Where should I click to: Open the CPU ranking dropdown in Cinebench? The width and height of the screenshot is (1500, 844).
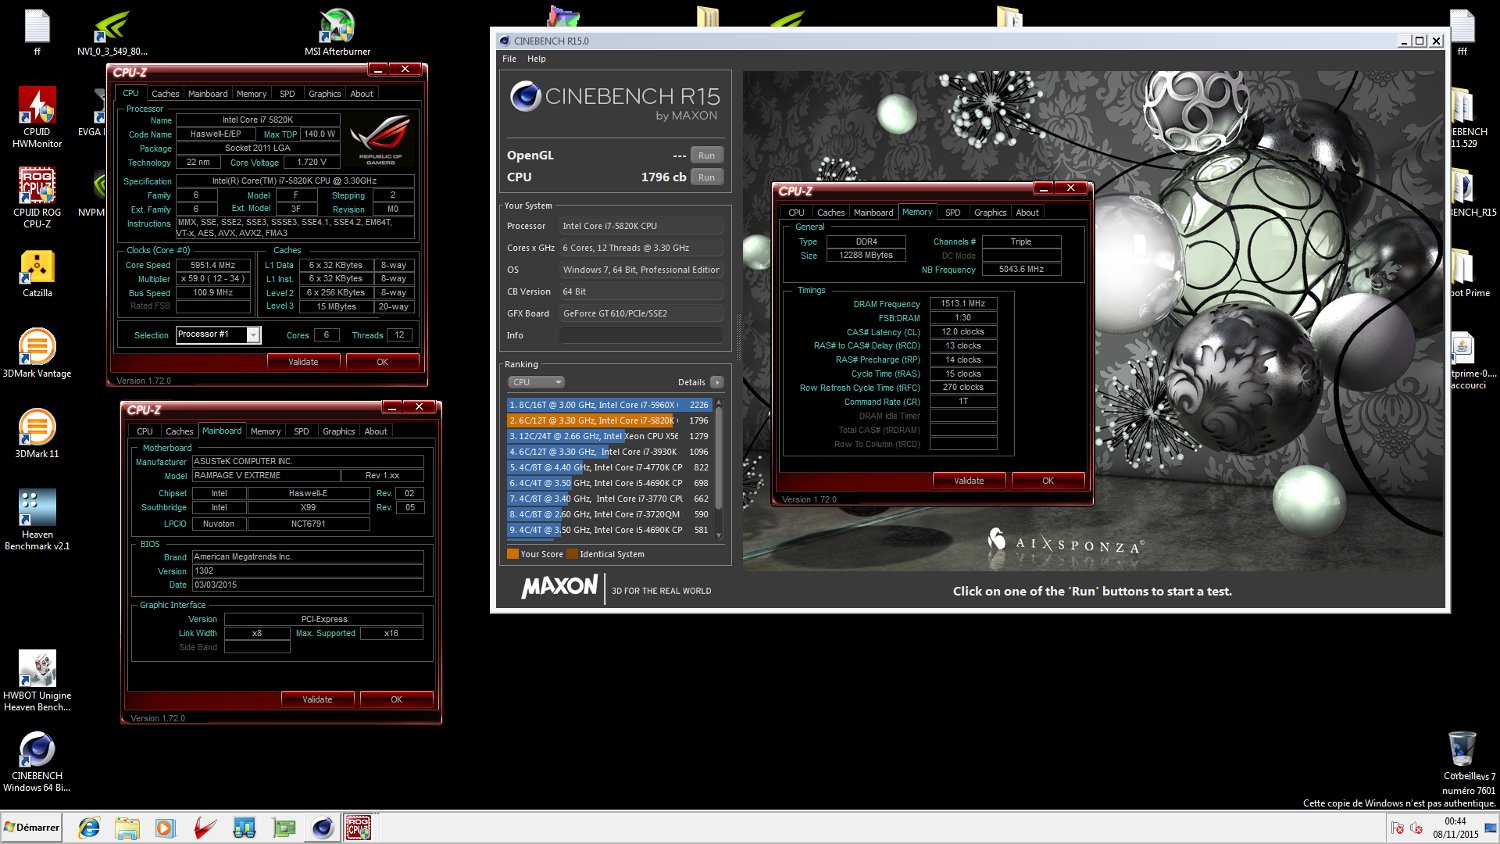coord(536,382)
